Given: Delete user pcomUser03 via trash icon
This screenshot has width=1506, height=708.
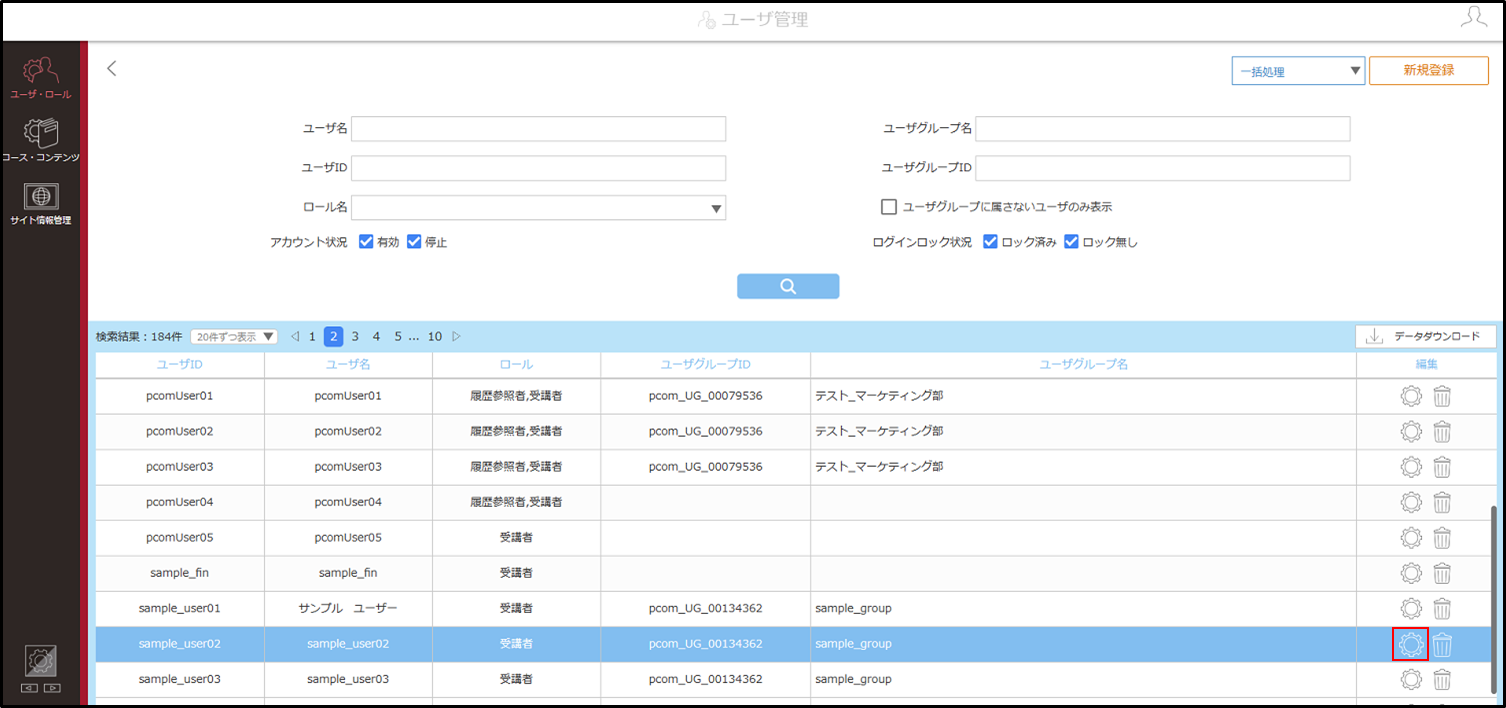Looking at the screenshot, I should [x=1442, y=467].
